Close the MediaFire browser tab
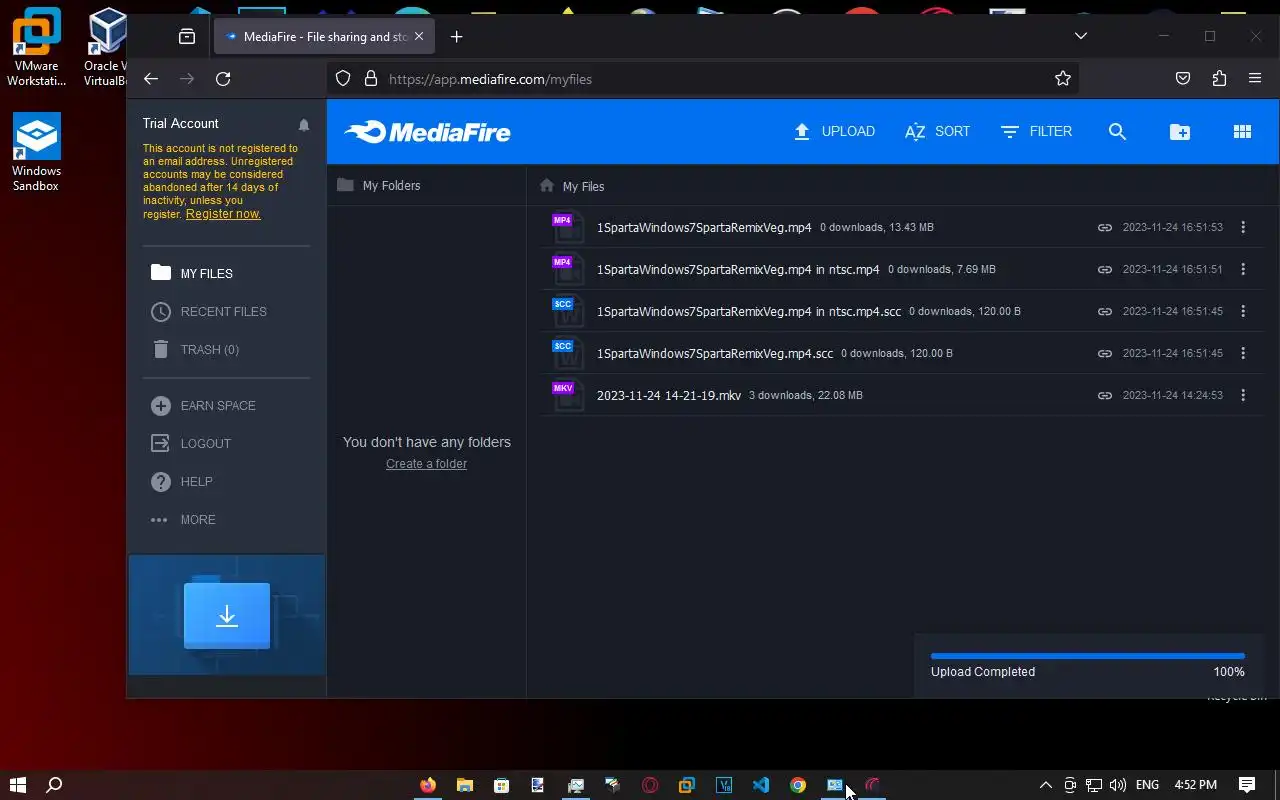Screen dimensions: 1280x800 (419, 37)
